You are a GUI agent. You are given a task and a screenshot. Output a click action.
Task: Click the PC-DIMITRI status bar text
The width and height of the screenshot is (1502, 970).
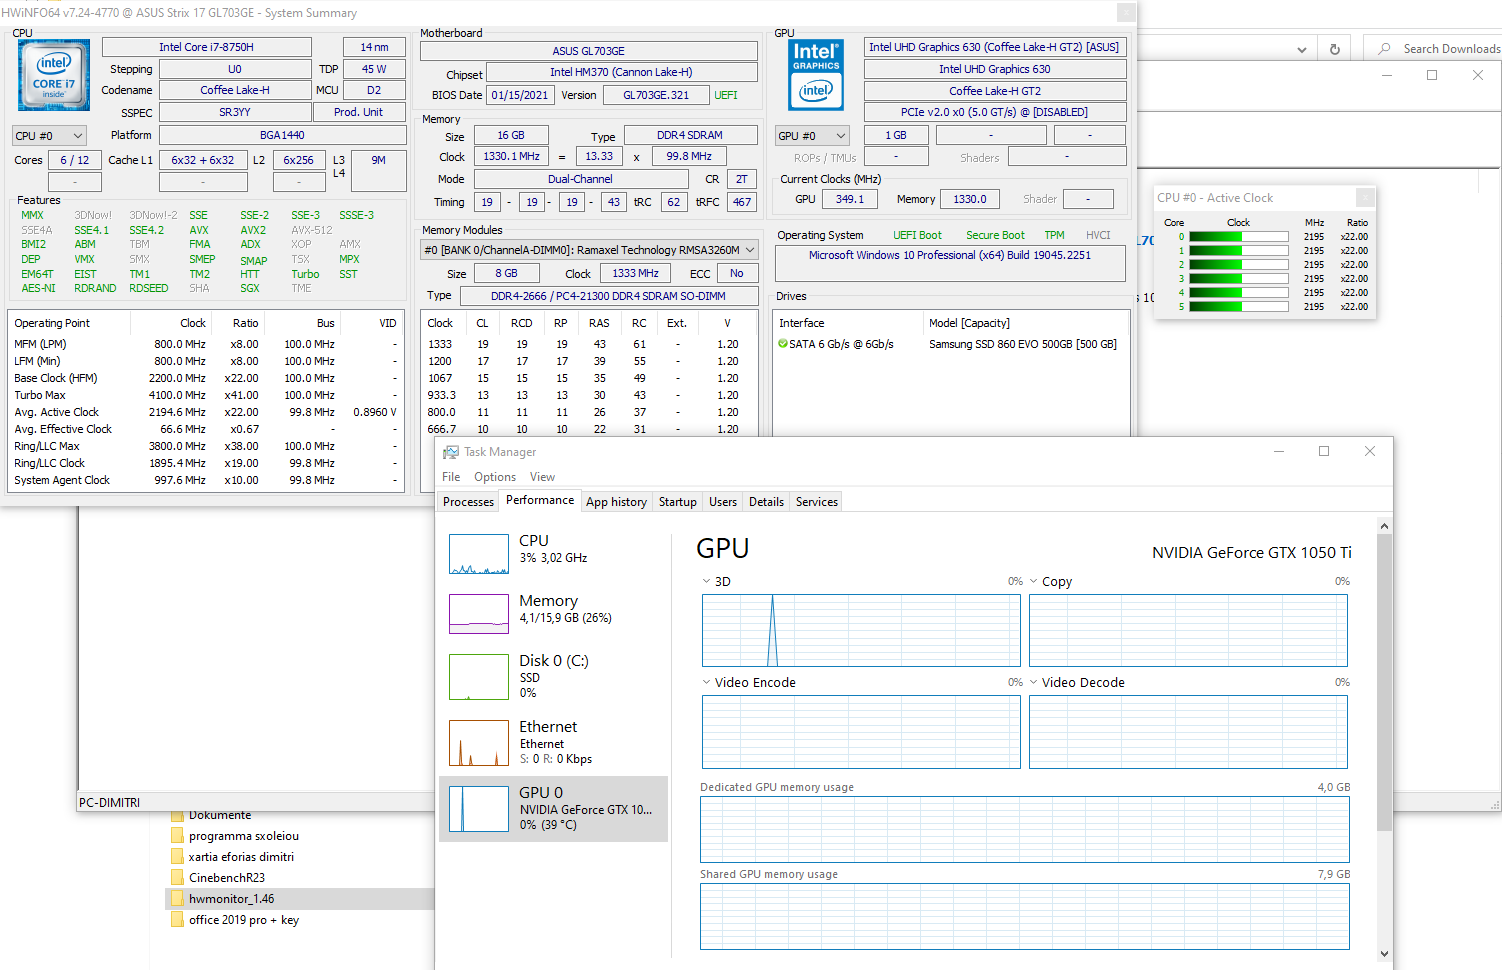110,803
